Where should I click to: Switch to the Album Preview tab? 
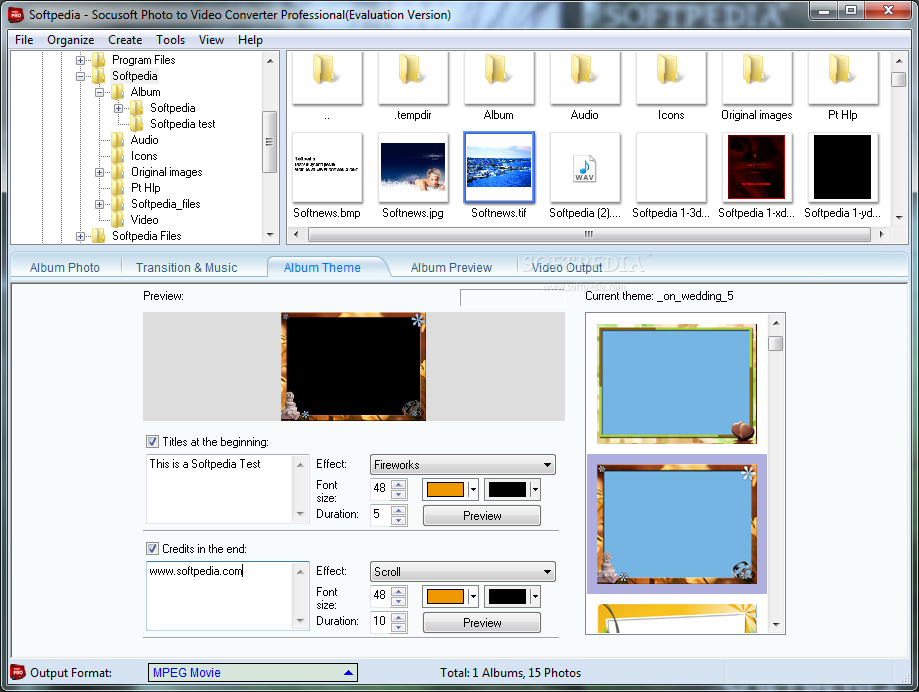tap(451, 267)
